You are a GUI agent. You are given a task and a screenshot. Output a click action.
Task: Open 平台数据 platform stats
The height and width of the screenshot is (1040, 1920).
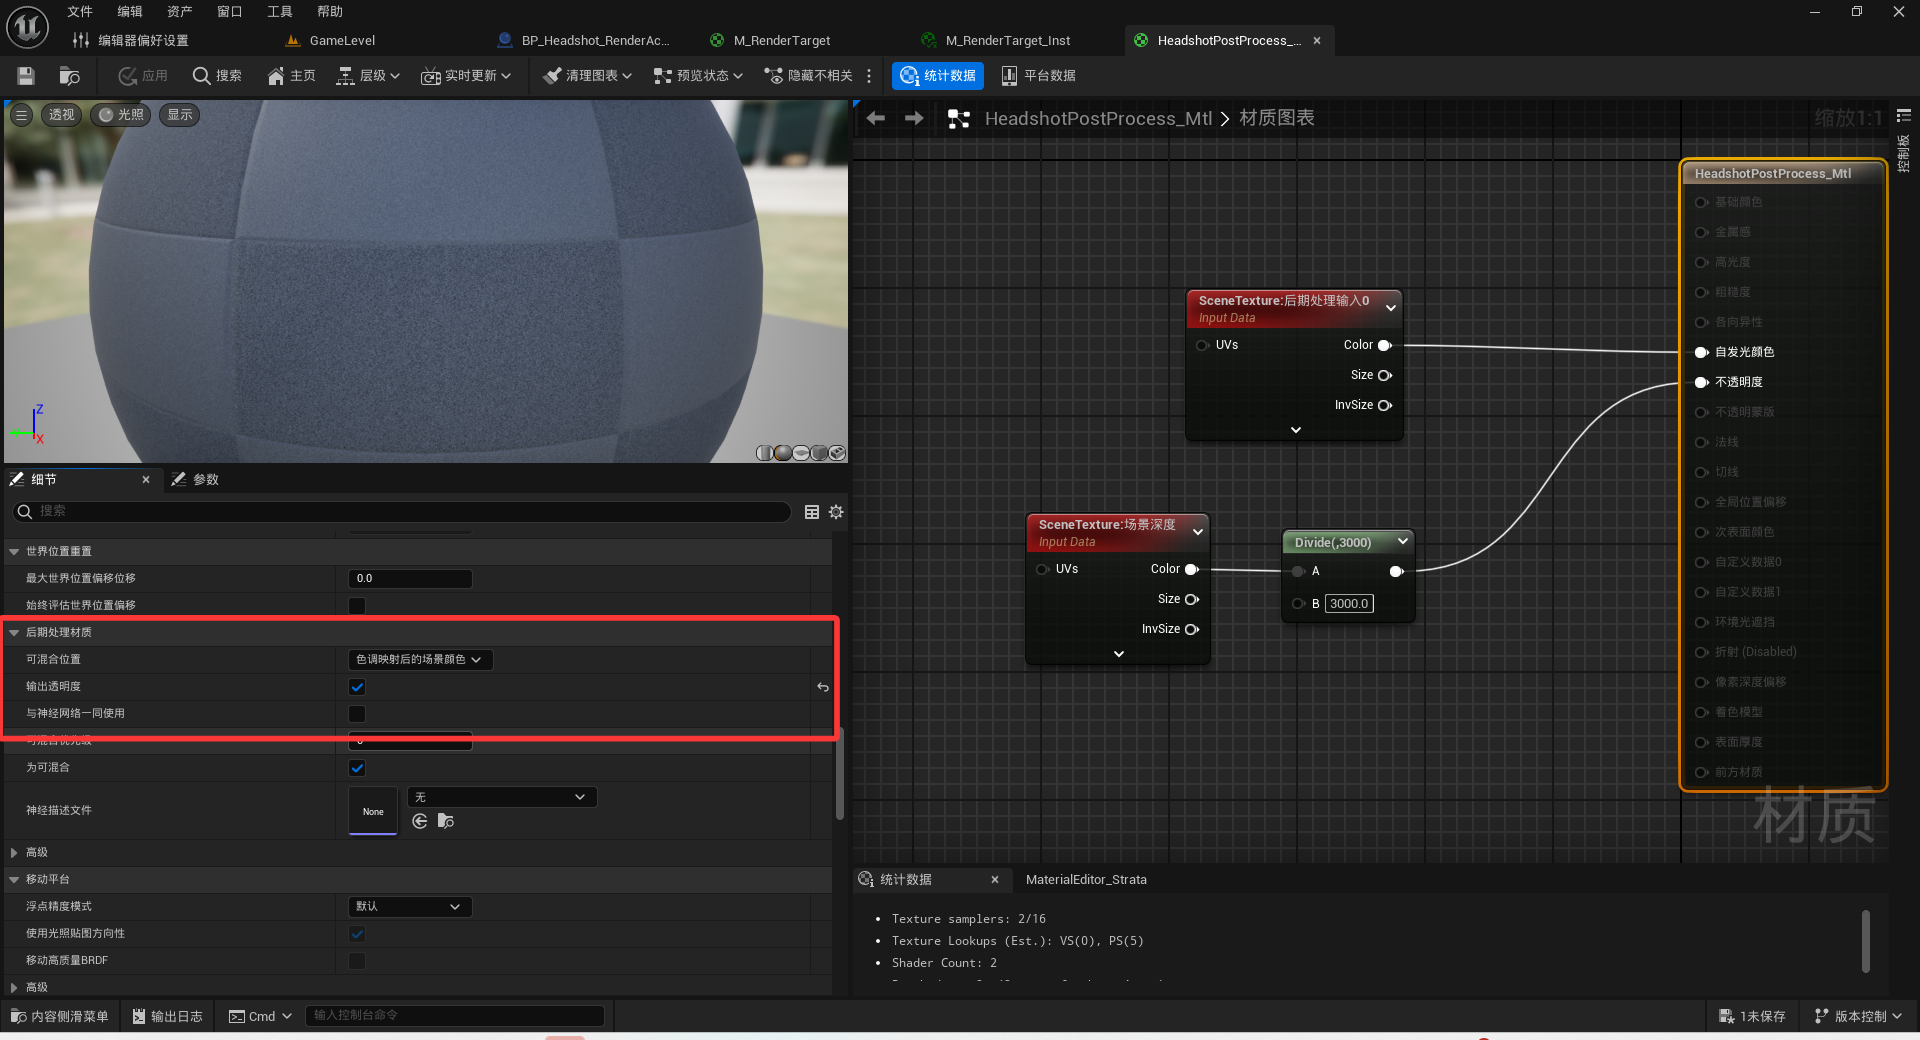click(1038, 76)
